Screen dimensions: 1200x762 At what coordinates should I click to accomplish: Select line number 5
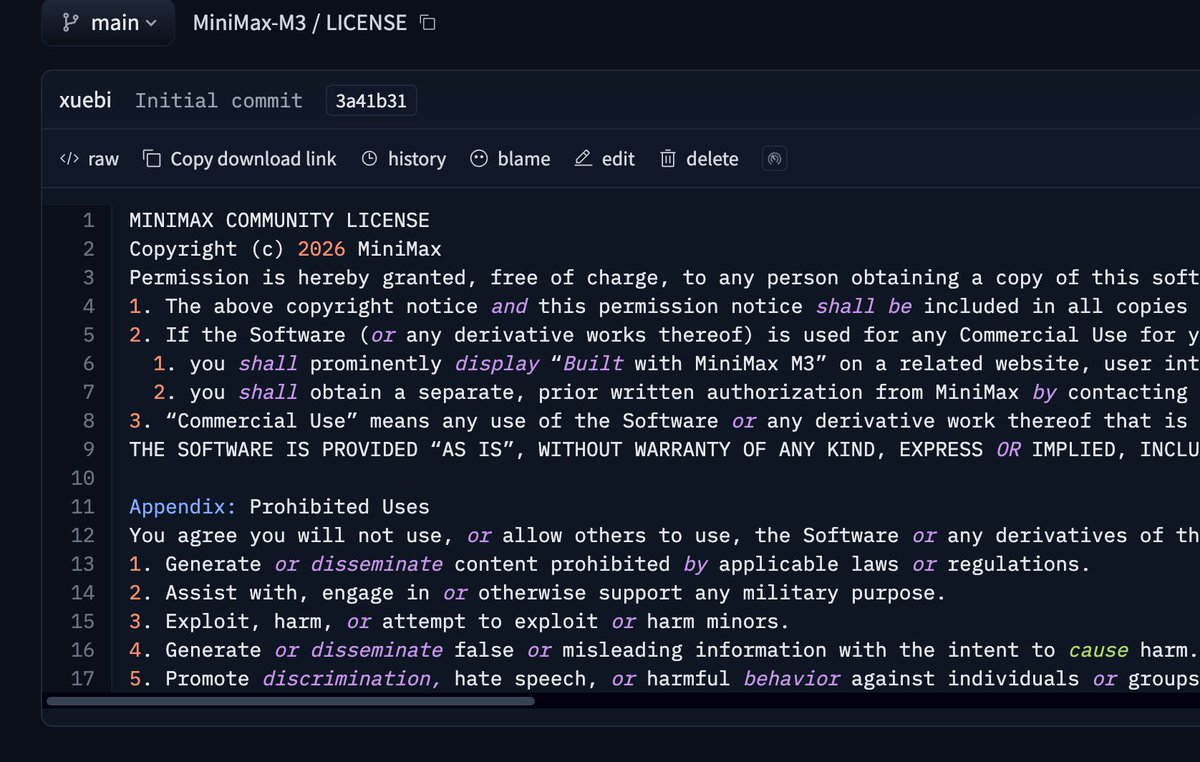(88, 335)
